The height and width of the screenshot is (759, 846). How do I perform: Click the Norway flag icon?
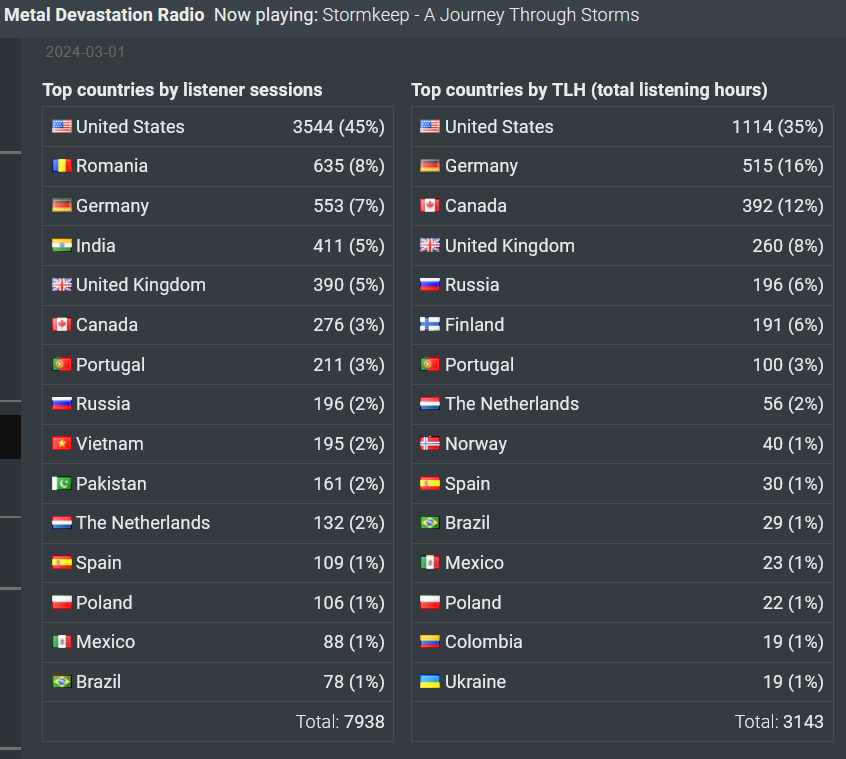[430, 443]
